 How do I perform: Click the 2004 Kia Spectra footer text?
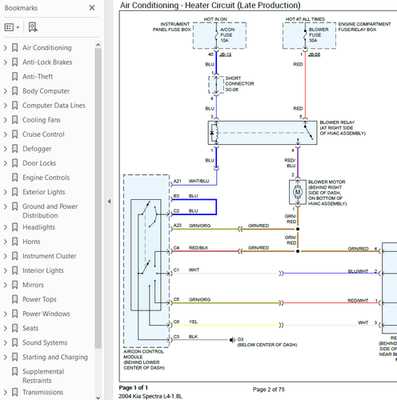click(x=151, y=396)
